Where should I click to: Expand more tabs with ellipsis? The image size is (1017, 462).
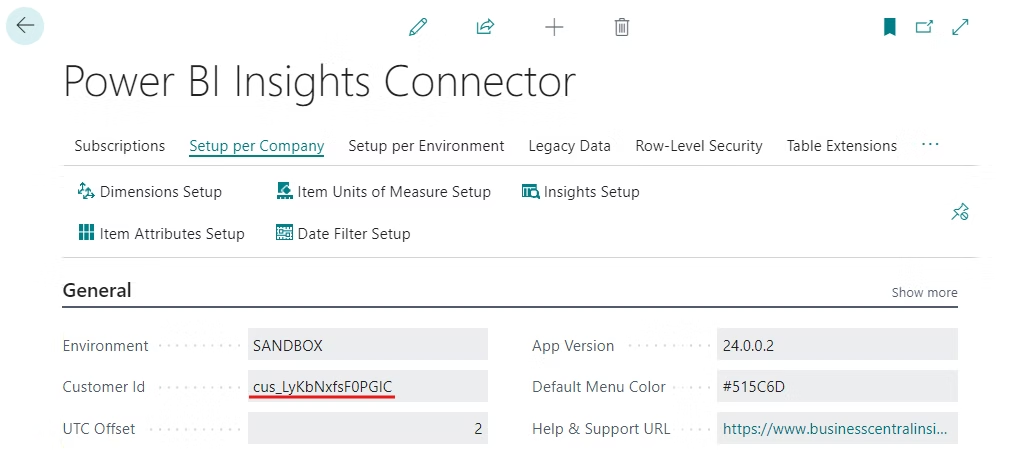(930, 145)
